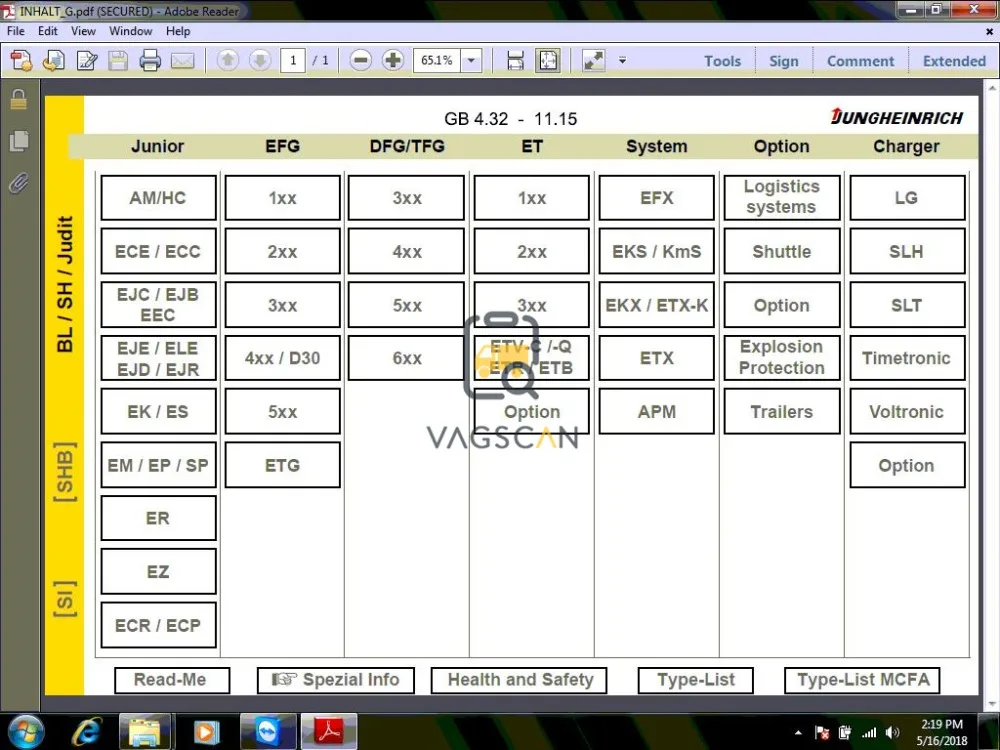Screen dimensions: 1000x750
Task: Open Internet Explorer from taskbar
Action: (x=87, y=732)
